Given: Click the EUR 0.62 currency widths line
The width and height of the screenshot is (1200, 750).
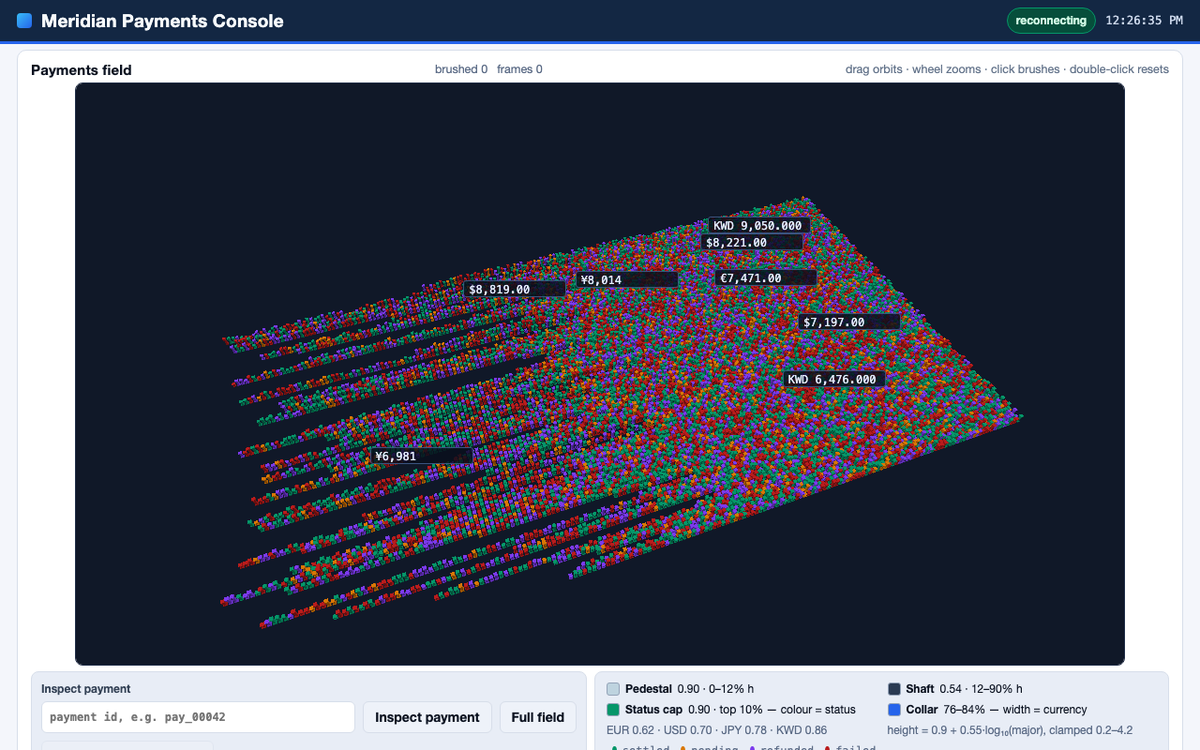Looking at the screenshot, I should coord(717,731).
